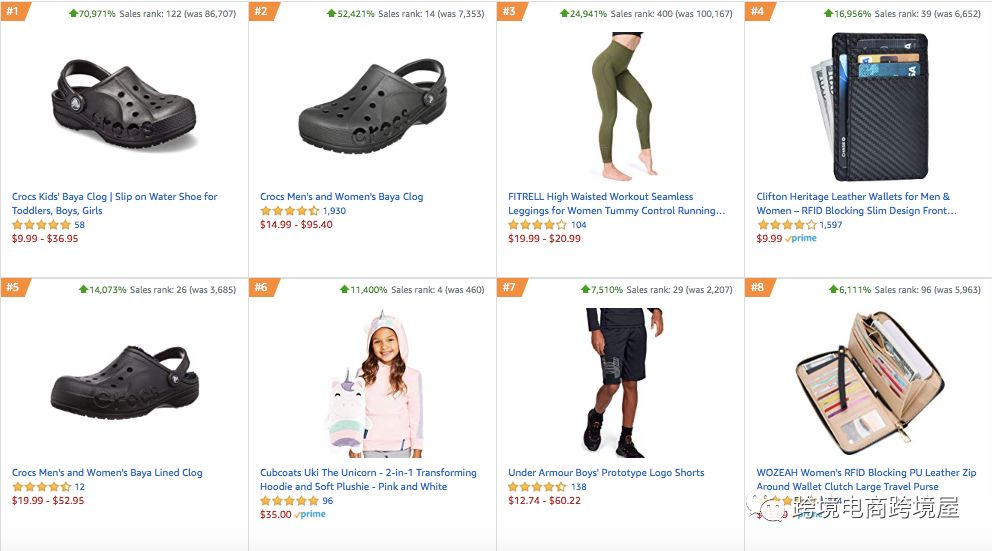The image size is (992, 551).
Task: Open Under Armour Boys' Prototype Logo Shorts link
Action: tap(606, 473)
